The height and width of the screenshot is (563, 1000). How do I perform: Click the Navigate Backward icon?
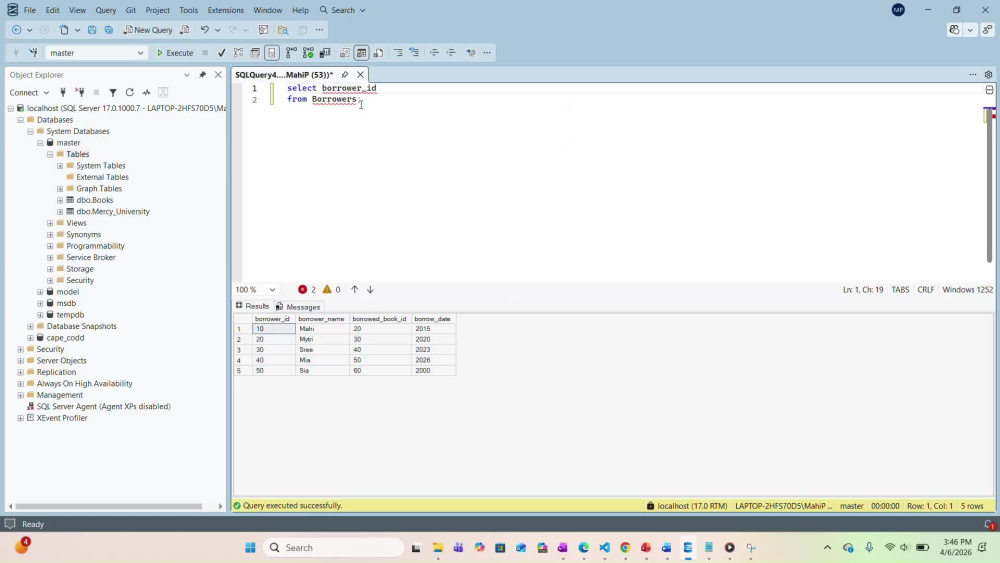[17, 30]
